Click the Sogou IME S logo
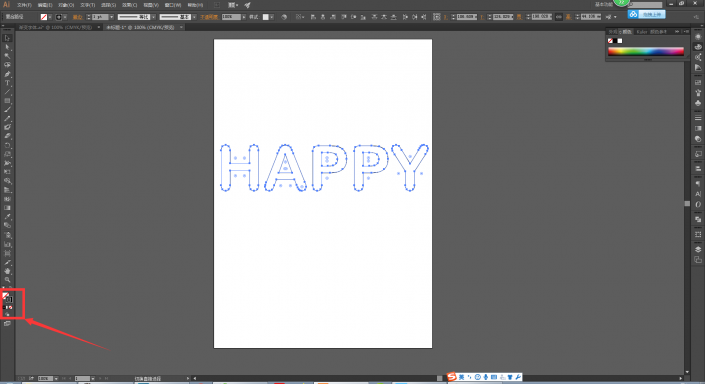 point(452,377)
